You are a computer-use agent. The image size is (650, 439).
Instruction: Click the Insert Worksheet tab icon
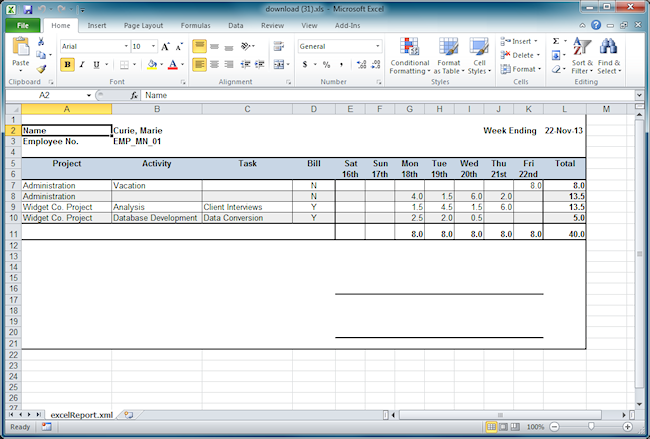pos(129,415)
